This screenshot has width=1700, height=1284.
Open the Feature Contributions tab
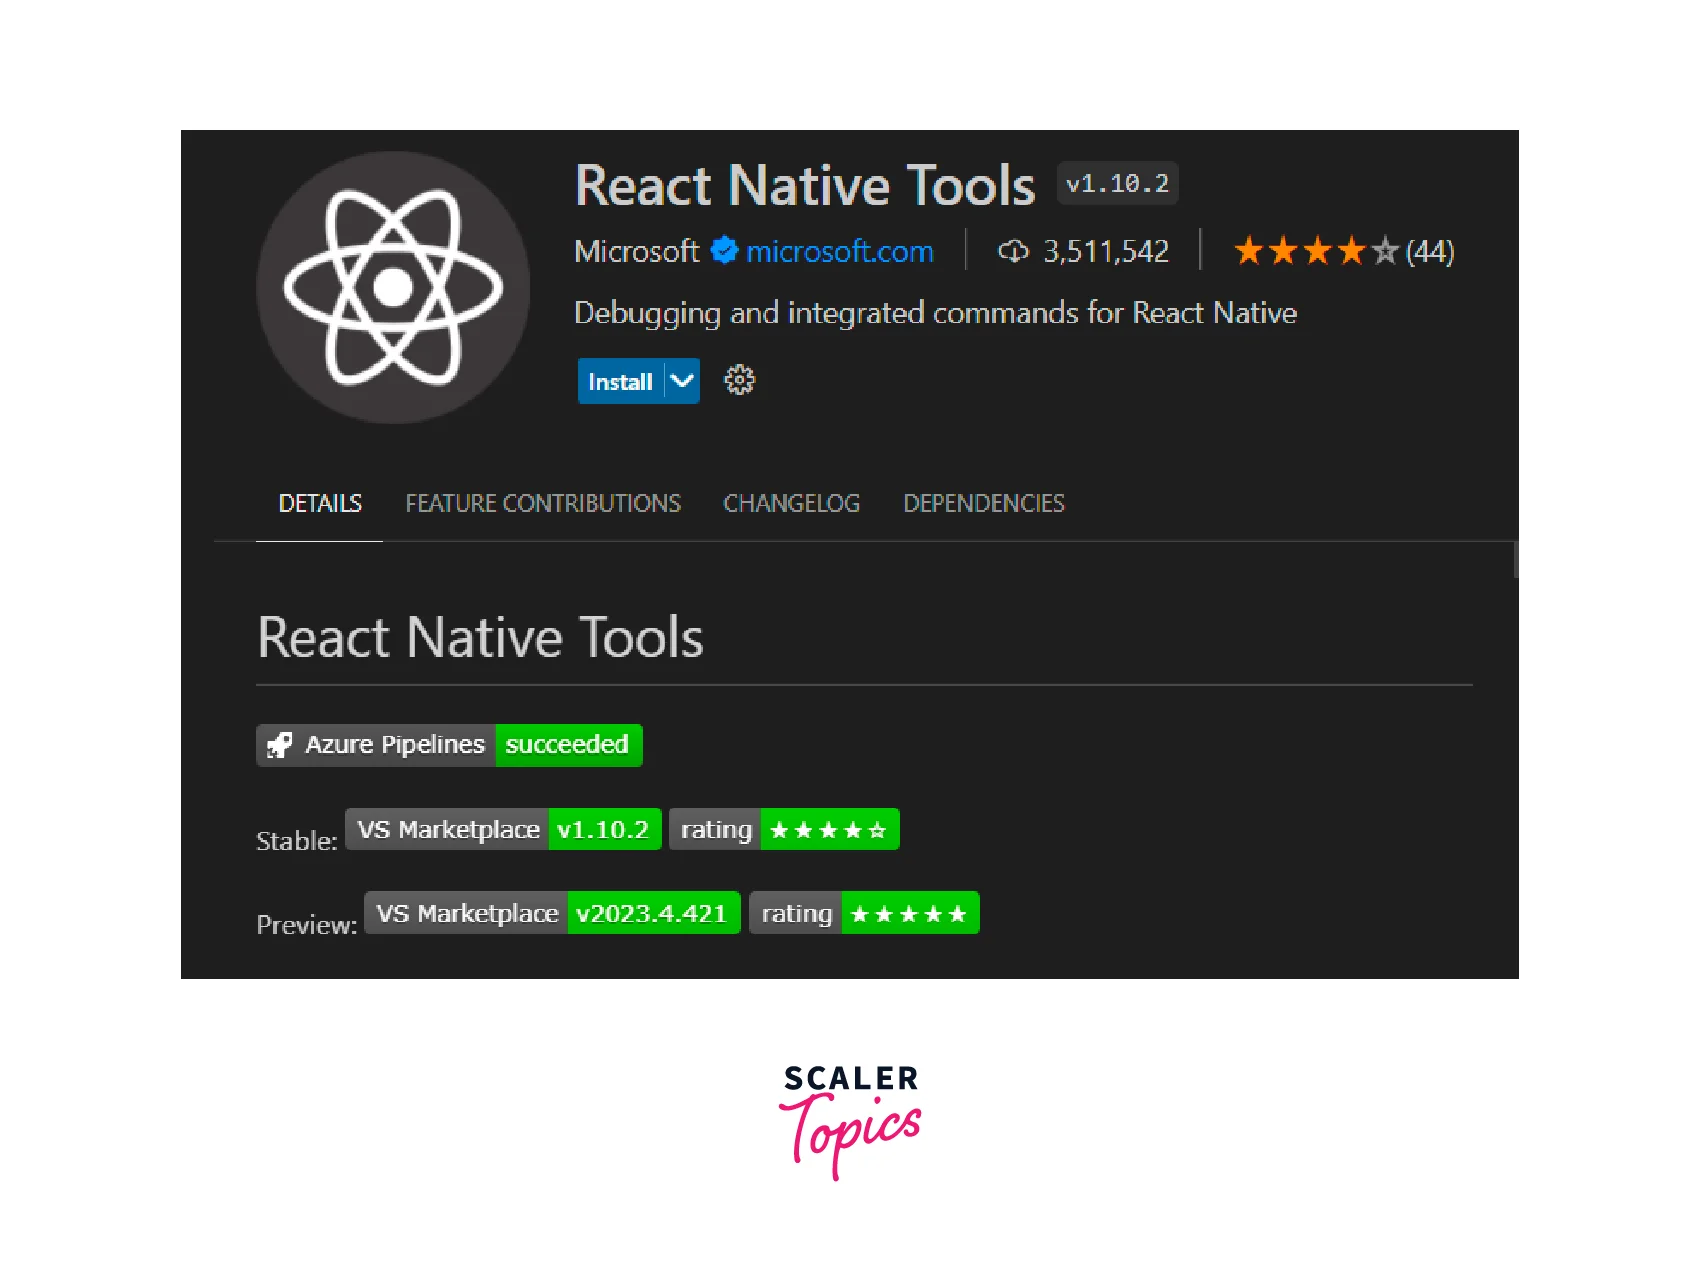(543, 503)
